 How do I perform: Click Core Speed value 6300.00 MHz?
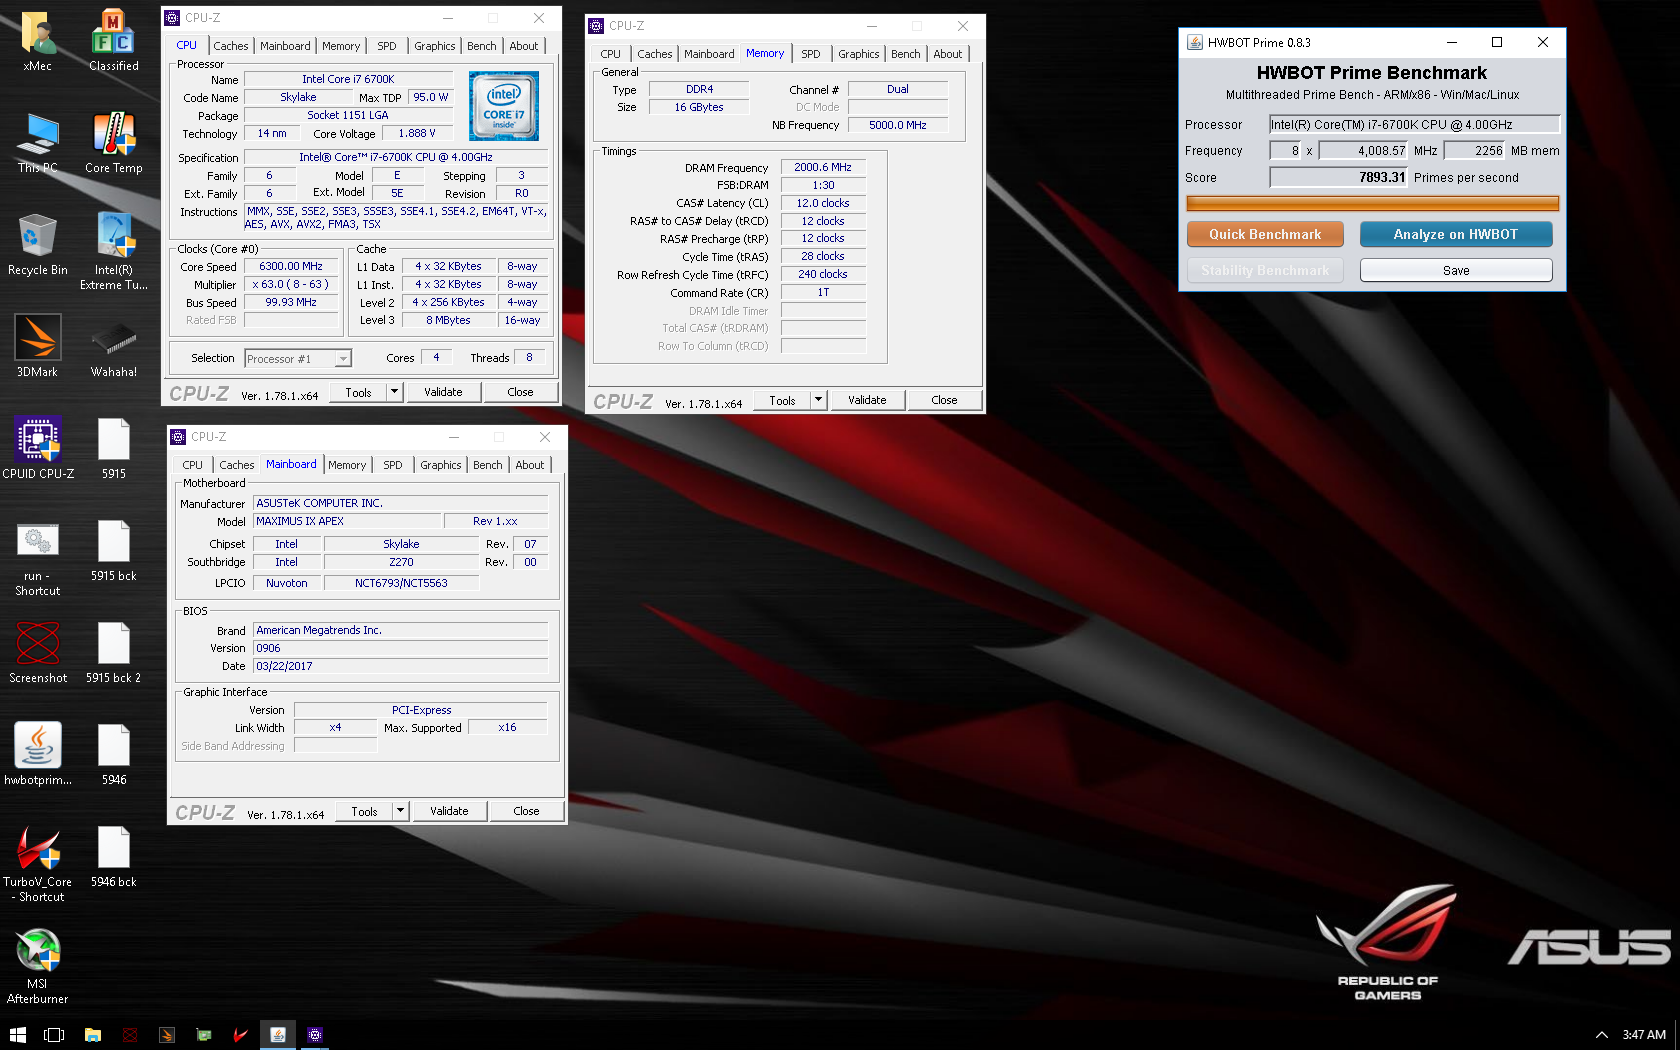click(x=291, y=267)
